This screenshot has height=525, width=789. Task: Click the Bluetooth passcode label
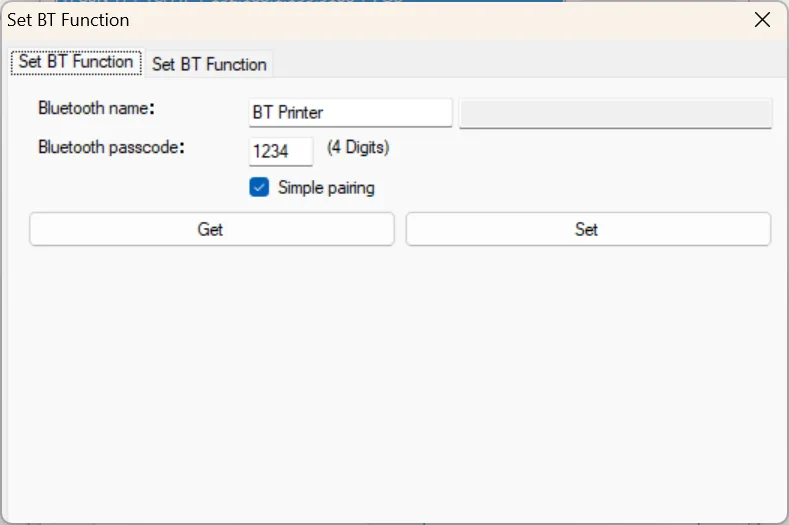click(112, 147)
